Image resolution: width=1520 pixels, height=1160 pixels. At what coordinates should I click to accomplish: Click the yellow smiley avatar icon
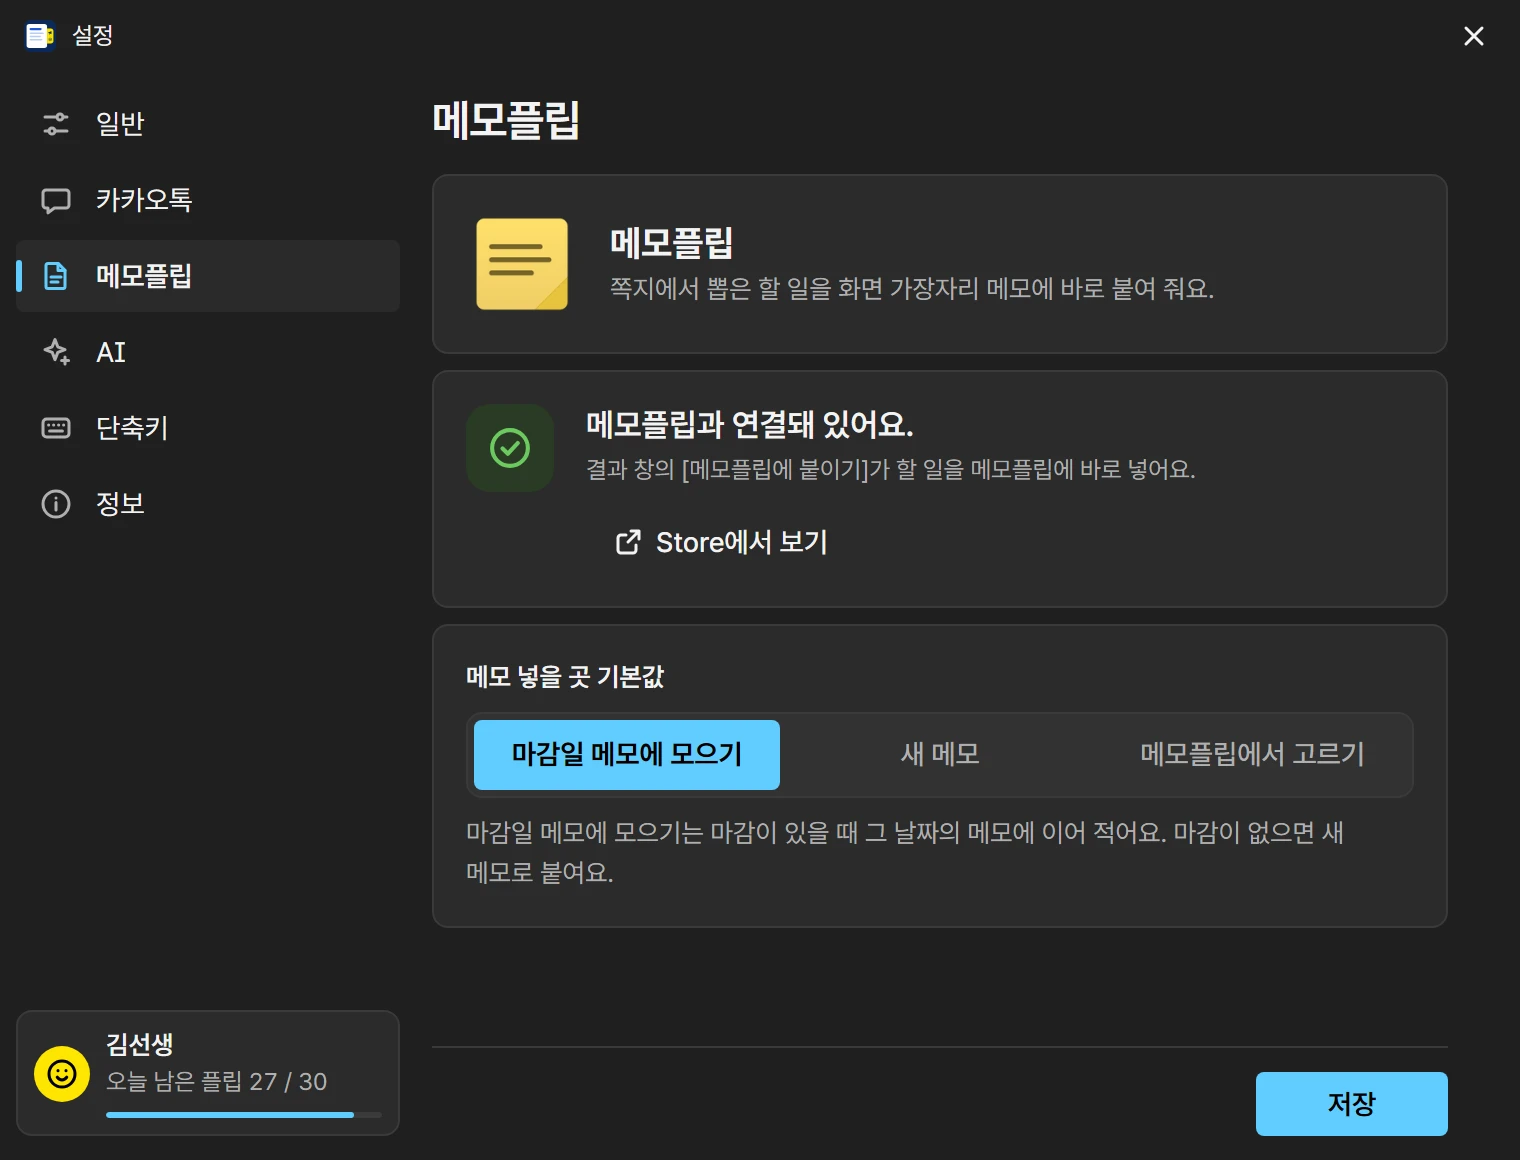coord(62,1074)
